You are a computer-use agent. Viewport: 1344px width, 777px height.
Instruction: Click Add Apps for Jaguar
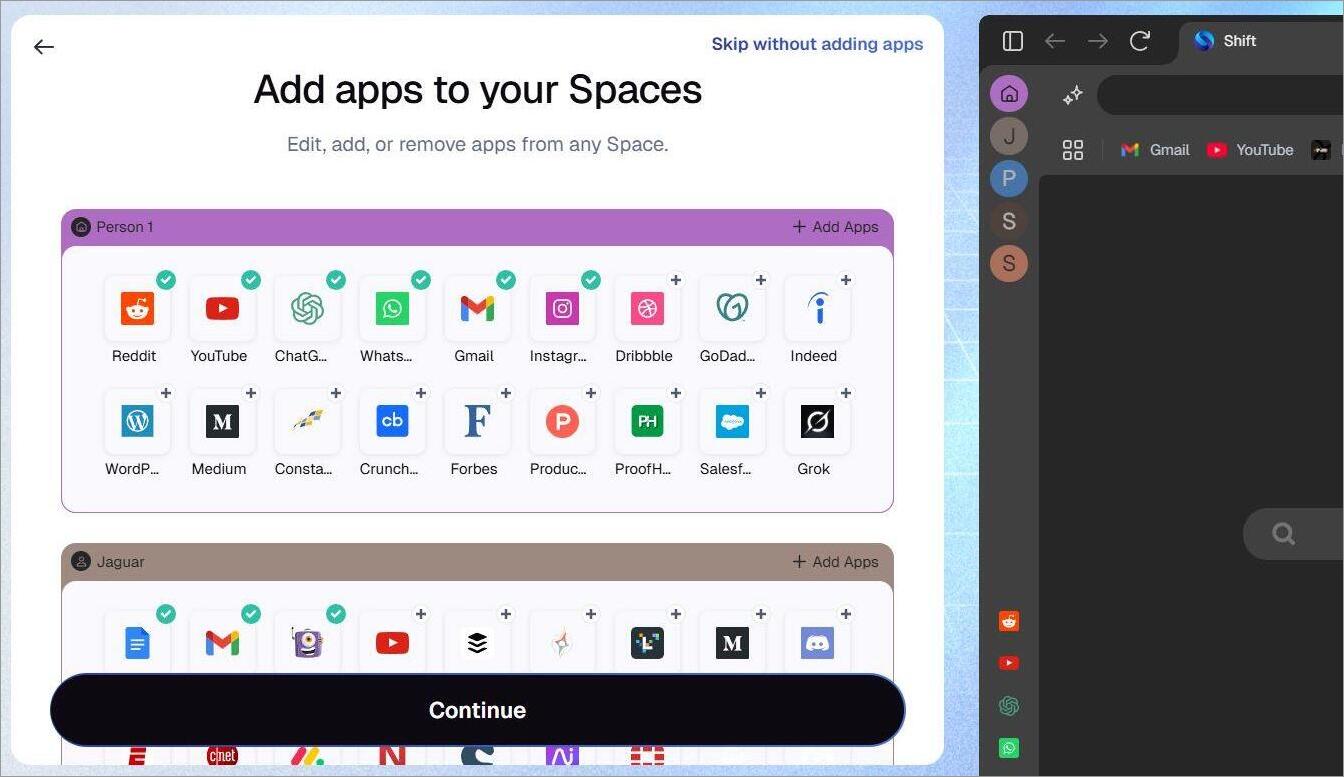(x=835, y=562)
